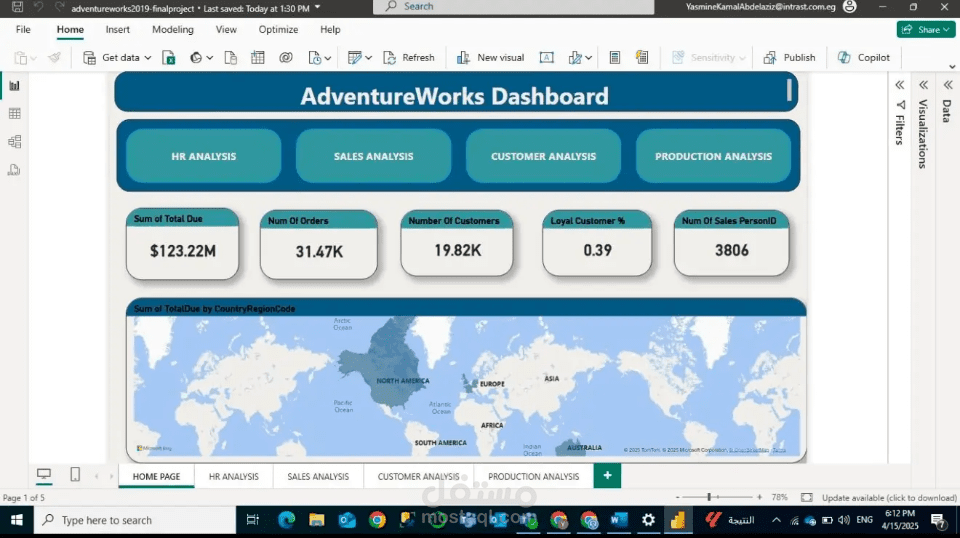
Task: Open the OneLake data hub icon
Action: click(x=196, y=58)
